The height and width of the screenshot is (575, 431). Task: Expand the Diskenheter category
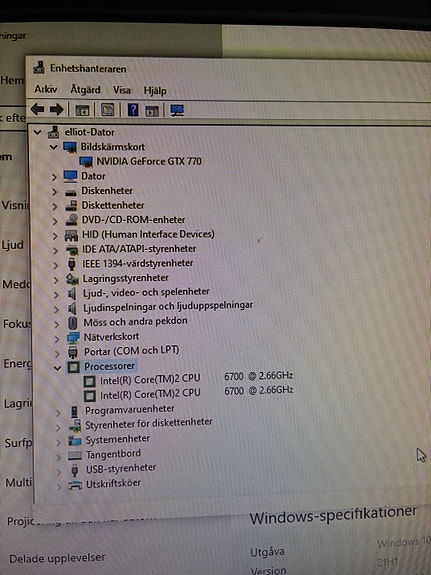click(54, 192)
